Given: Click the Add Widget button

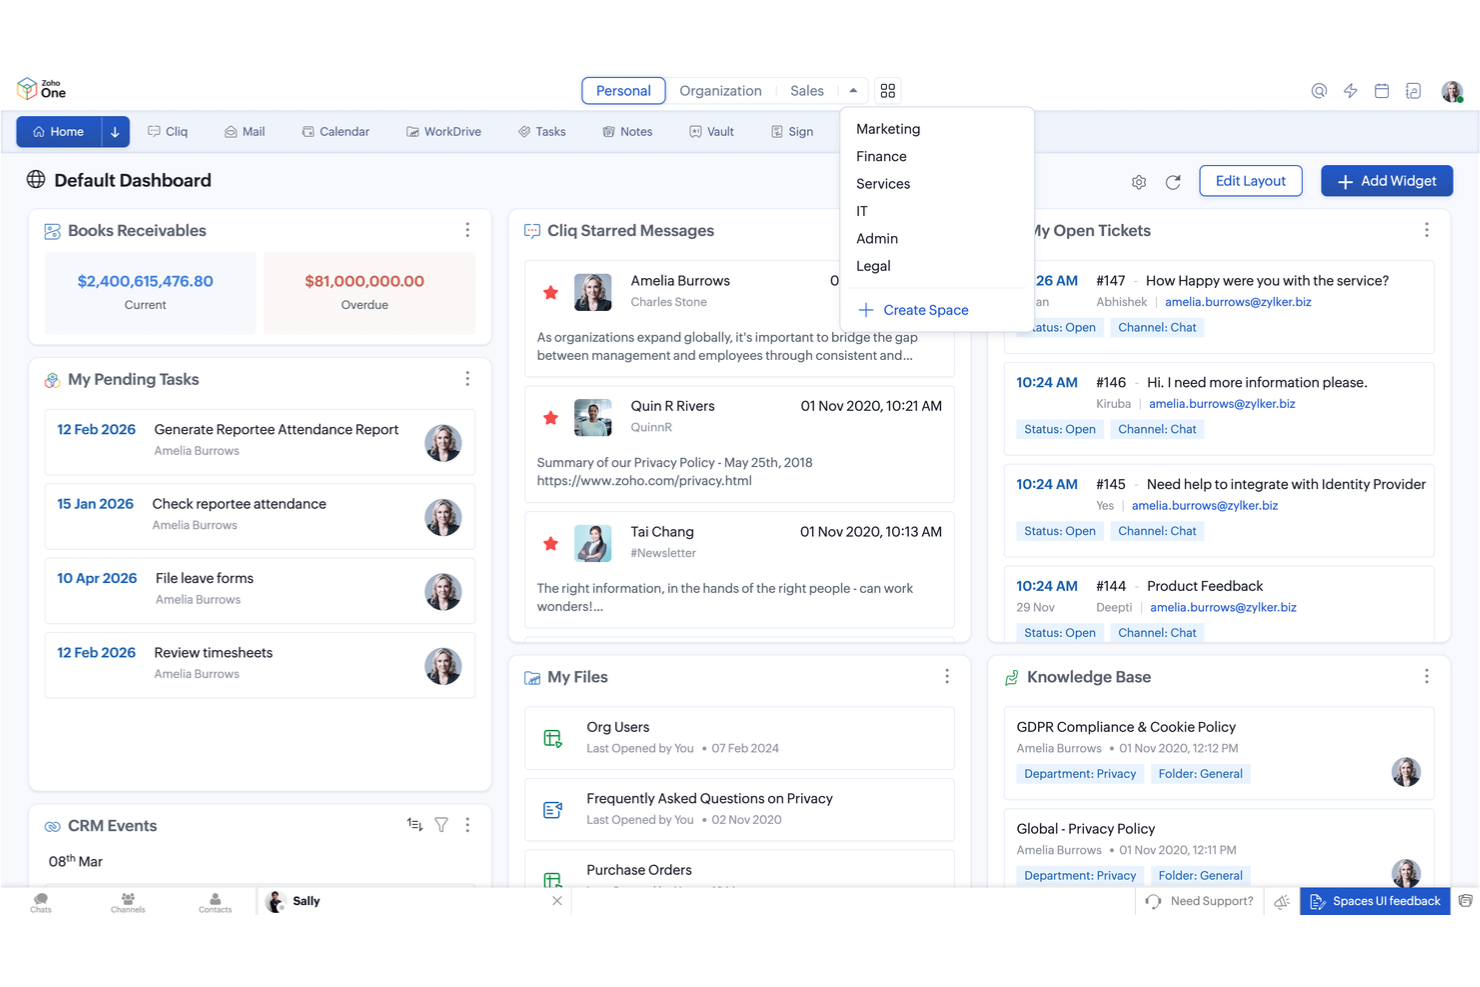Looking at the screenshot, I should tap(1386, 181).
